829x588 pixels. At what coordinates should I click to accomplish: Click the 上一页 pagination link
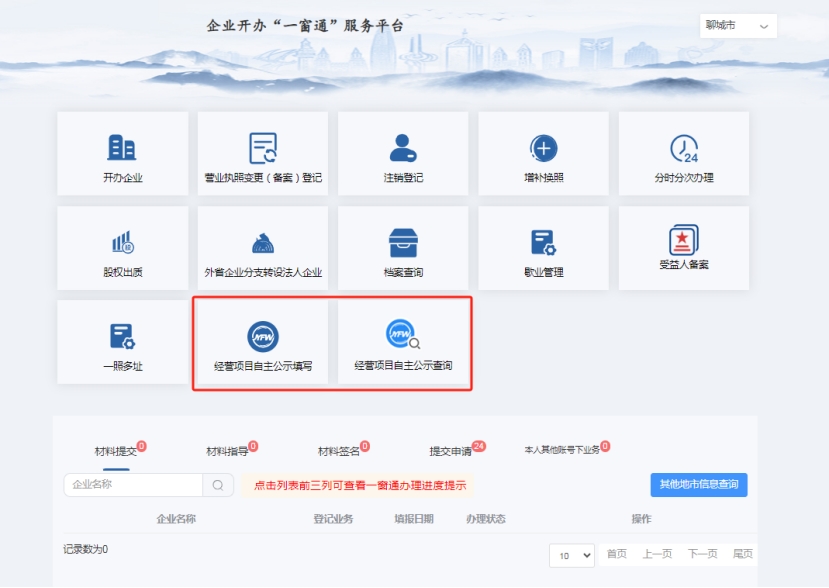coord(657,554)
